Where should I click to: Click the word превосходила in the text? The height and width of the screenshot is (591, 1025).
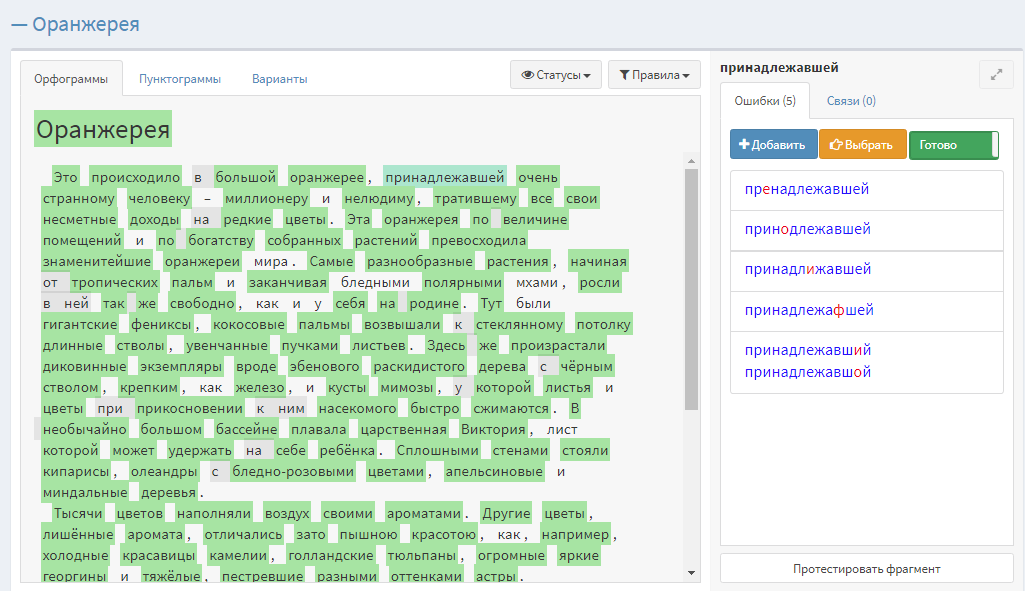[479, 240]
